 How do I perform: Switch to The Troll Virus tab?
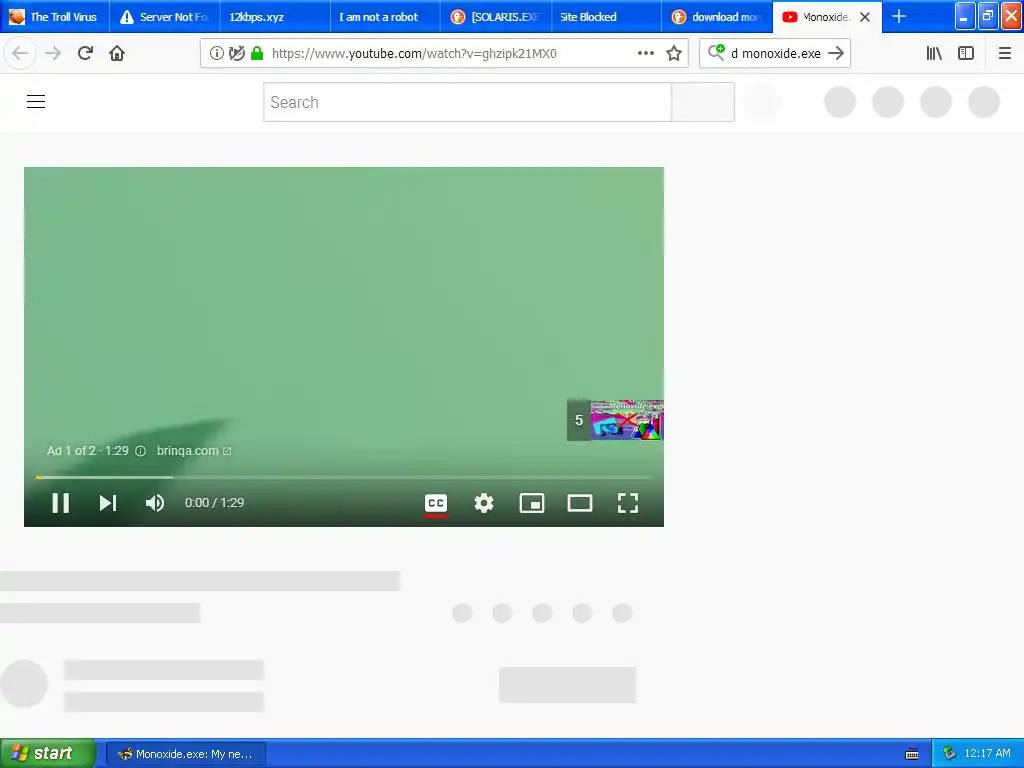point(55,17)
